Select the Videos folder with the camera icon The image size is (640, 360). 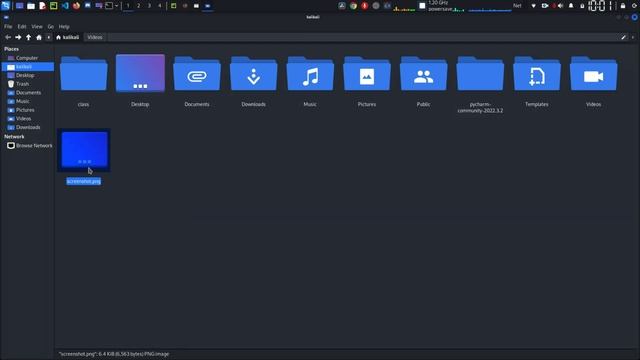(593, 73)
